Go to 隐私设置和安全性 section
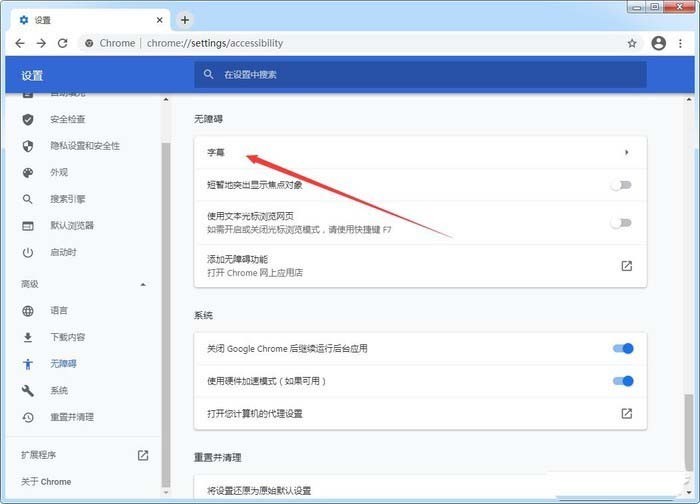This screenshot has width=700, height=504. pos(85,146)
